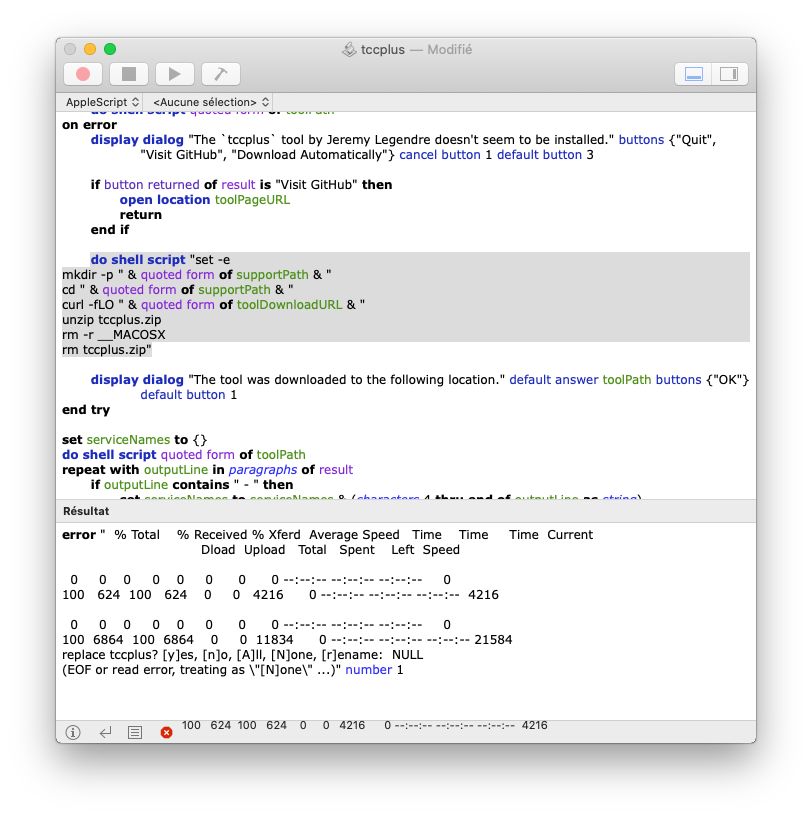Click 'replace tccplus?' line in result

pyautogui.click(x=242, y=655)
